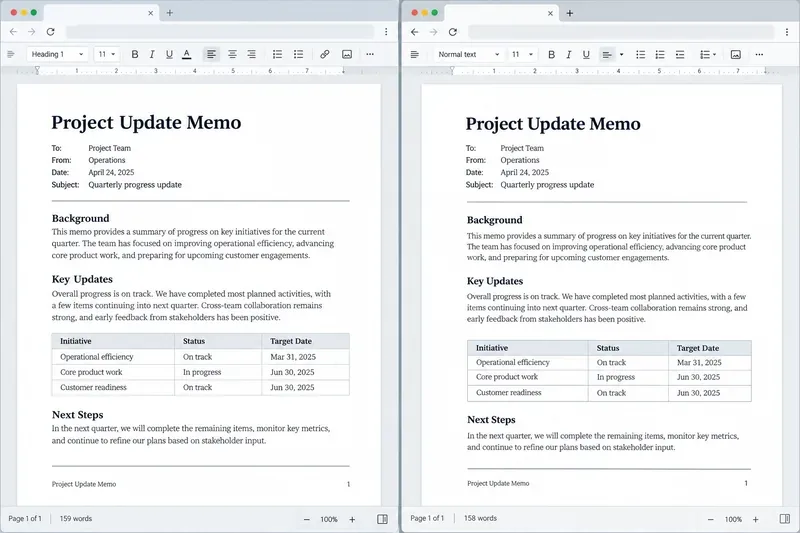Click the 100% zoom level in right window
Screen dimensions: 800x533
733,519
